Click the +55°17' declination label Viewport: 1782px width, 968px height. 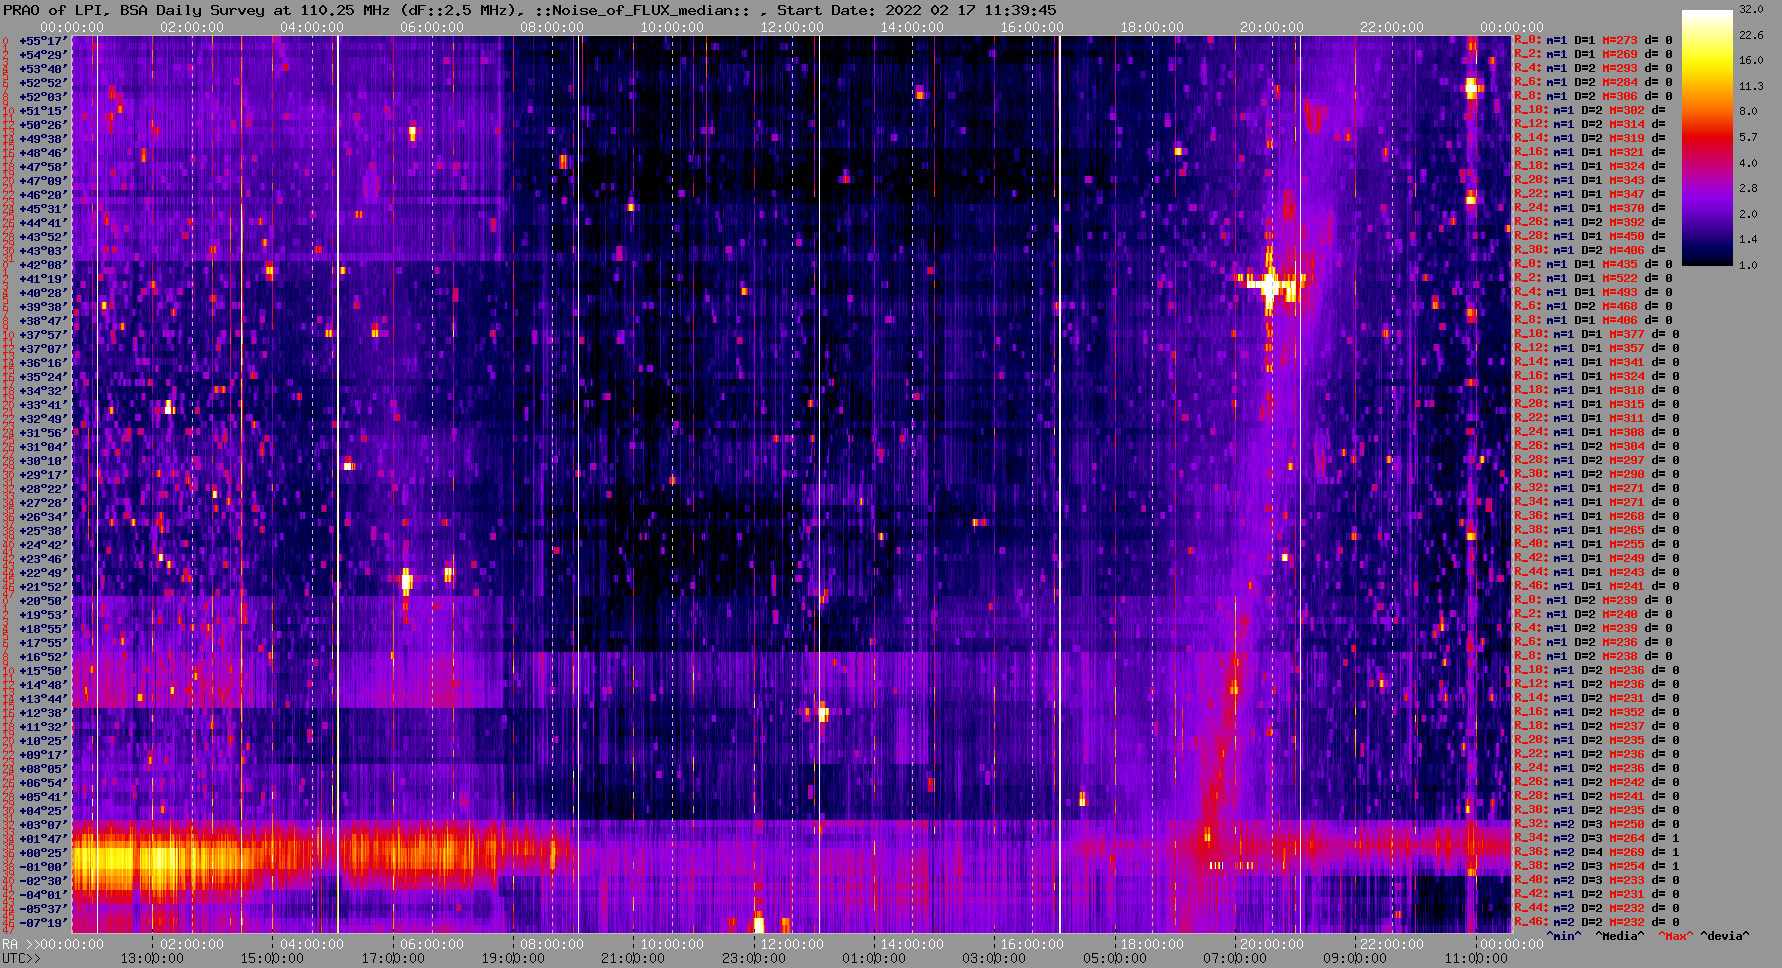(42, 41)
